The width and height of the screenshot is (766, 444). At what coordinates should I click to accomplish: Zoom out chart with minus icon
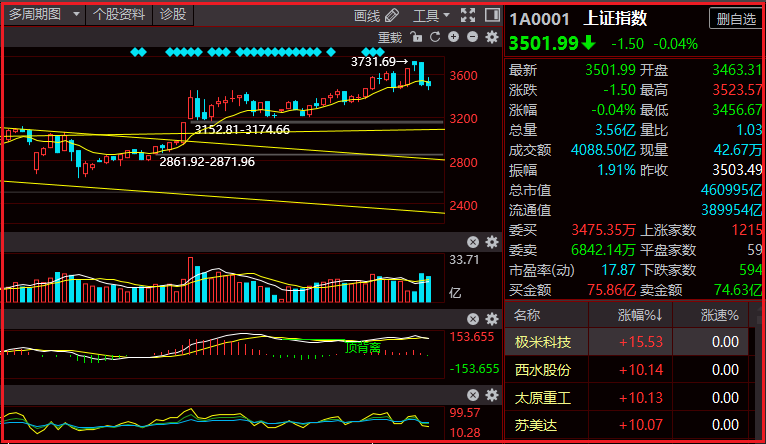coord(472,37)
